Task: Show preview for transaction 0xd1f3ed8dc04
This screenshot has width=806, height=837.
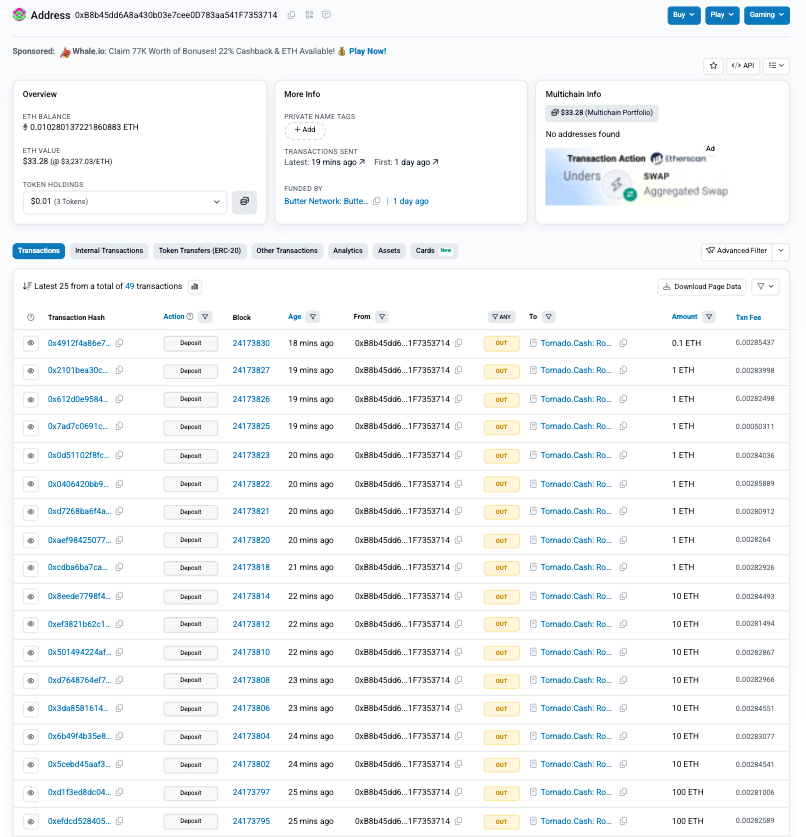Action: pyautogui.click(x=30, y=793)
